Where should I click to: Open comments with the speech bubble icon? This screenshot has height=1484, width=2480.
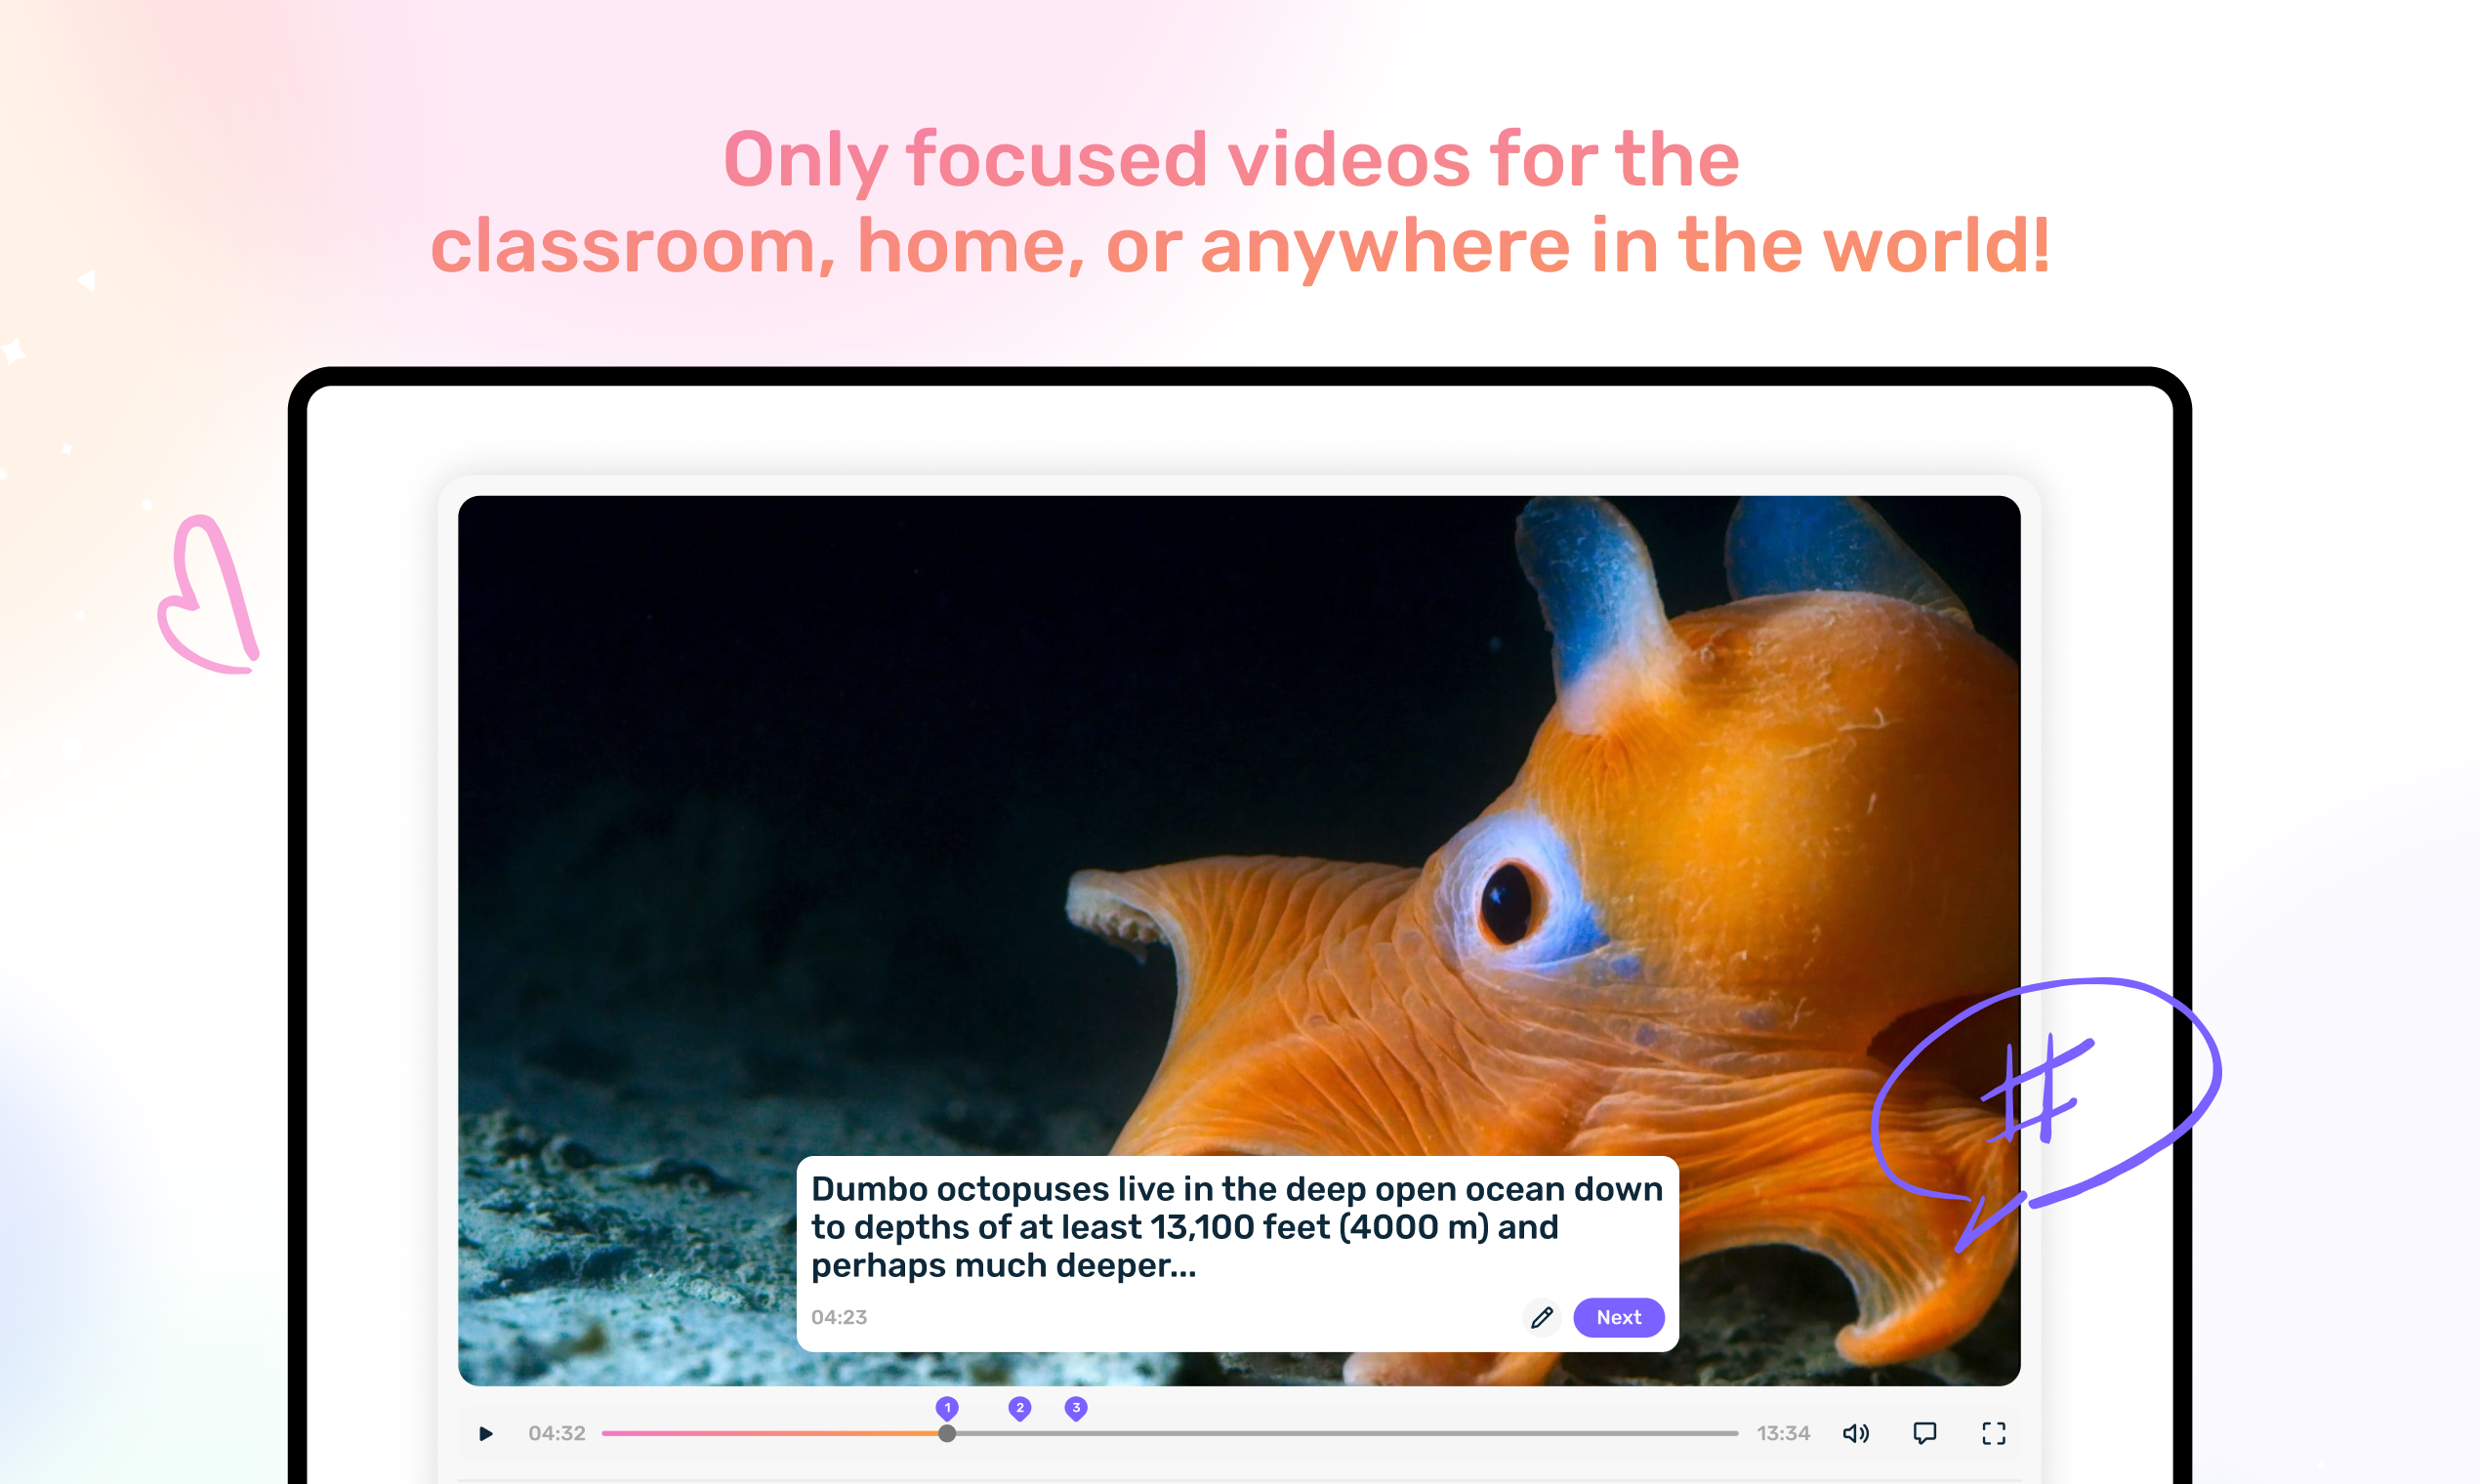coord(1924,1433)
